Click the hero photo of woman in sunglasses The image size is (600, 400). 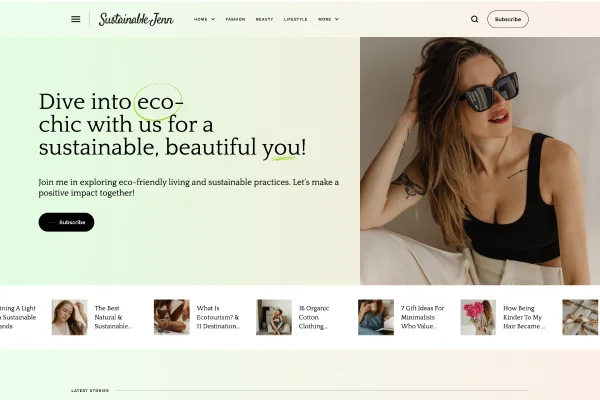480,161
